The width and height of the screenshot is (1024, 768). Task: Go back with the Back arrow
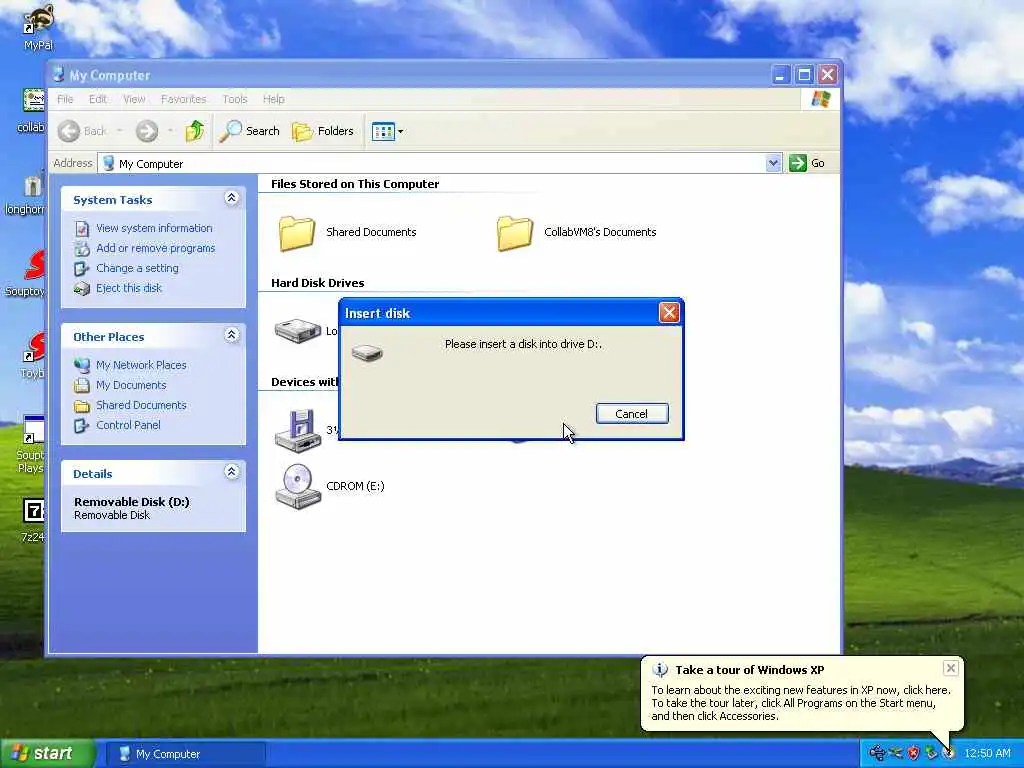point(82,131)
